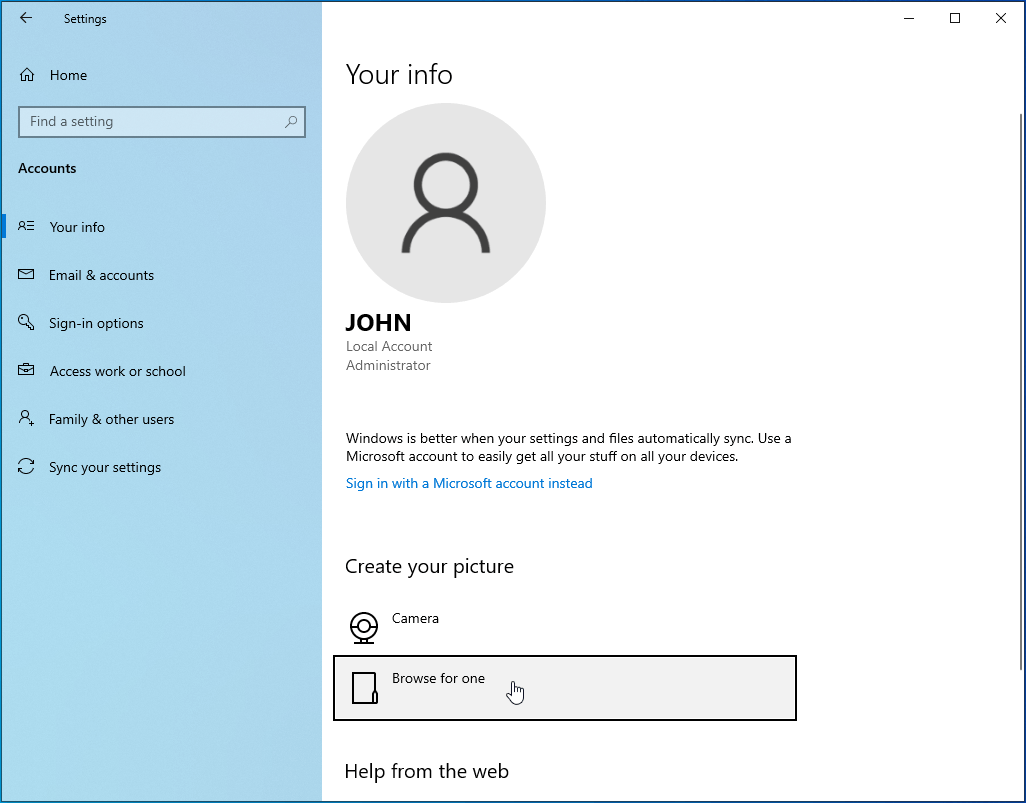Sign in with a Microsoft account instead
1026x803 pixels.
tap(469, 483)
